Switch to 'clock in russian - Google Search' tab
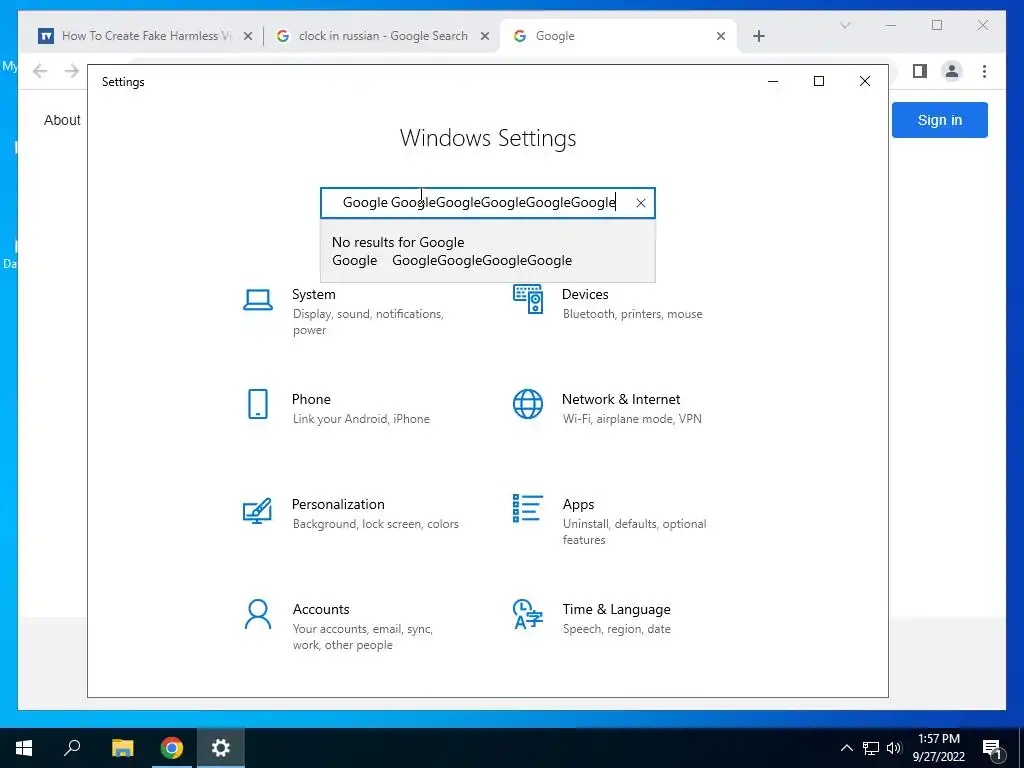 (x=383, y=36)
